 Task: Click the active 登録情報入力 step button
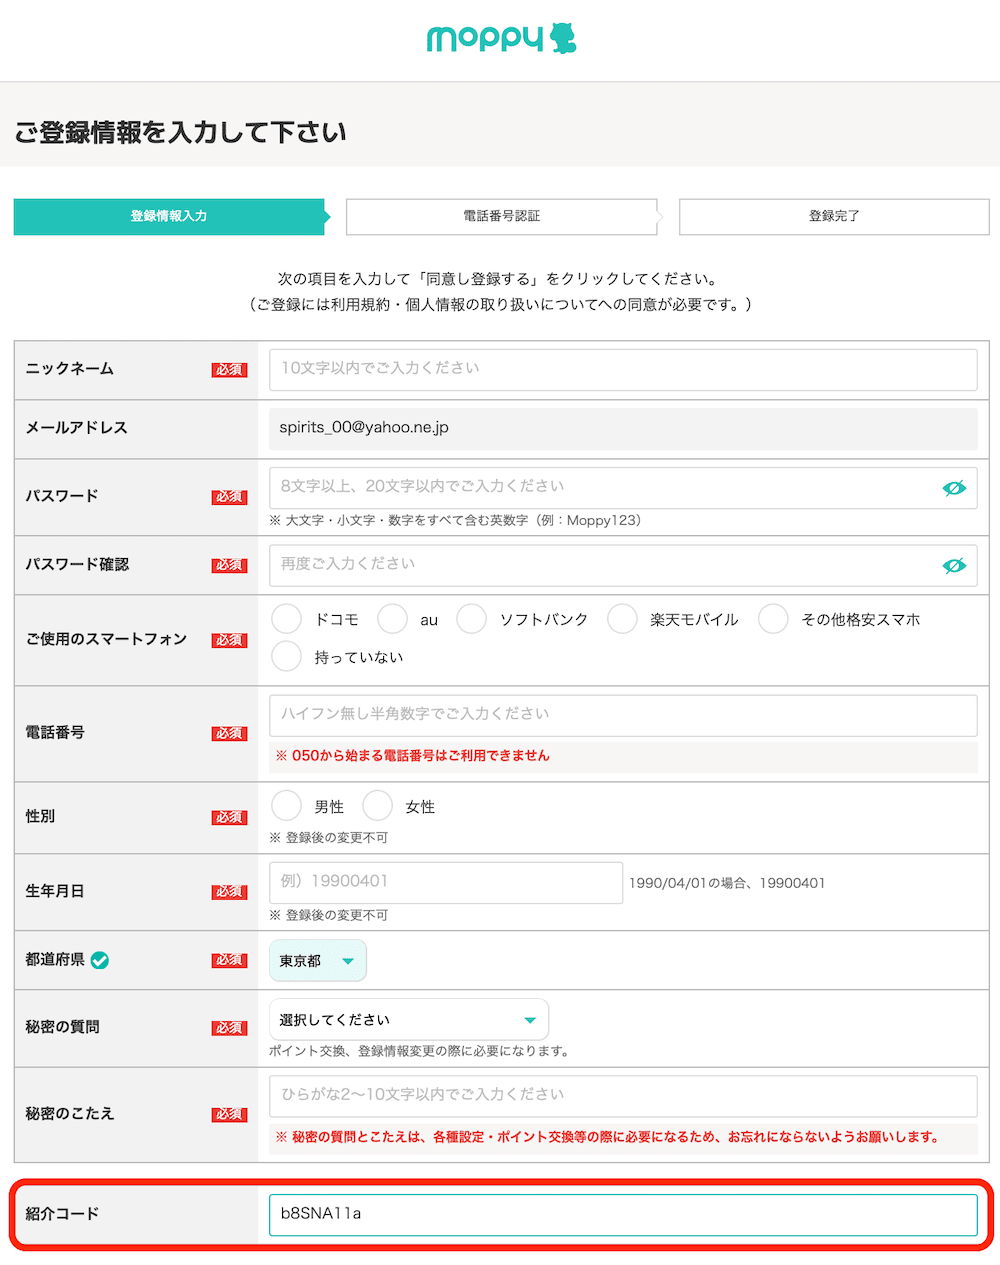[169, 216]
